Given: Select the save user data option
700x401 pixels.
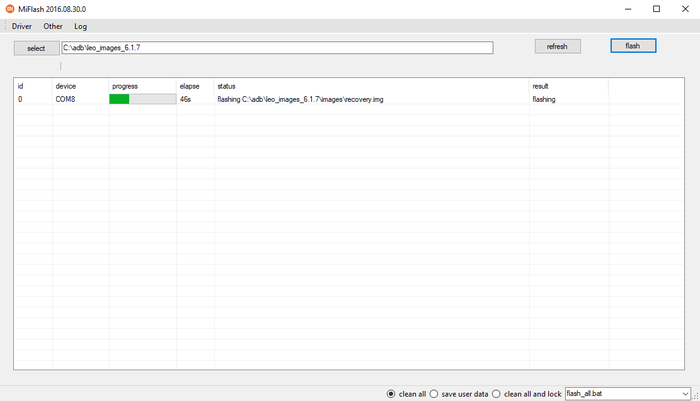Looking at the screenshot, I should (434, 394).
